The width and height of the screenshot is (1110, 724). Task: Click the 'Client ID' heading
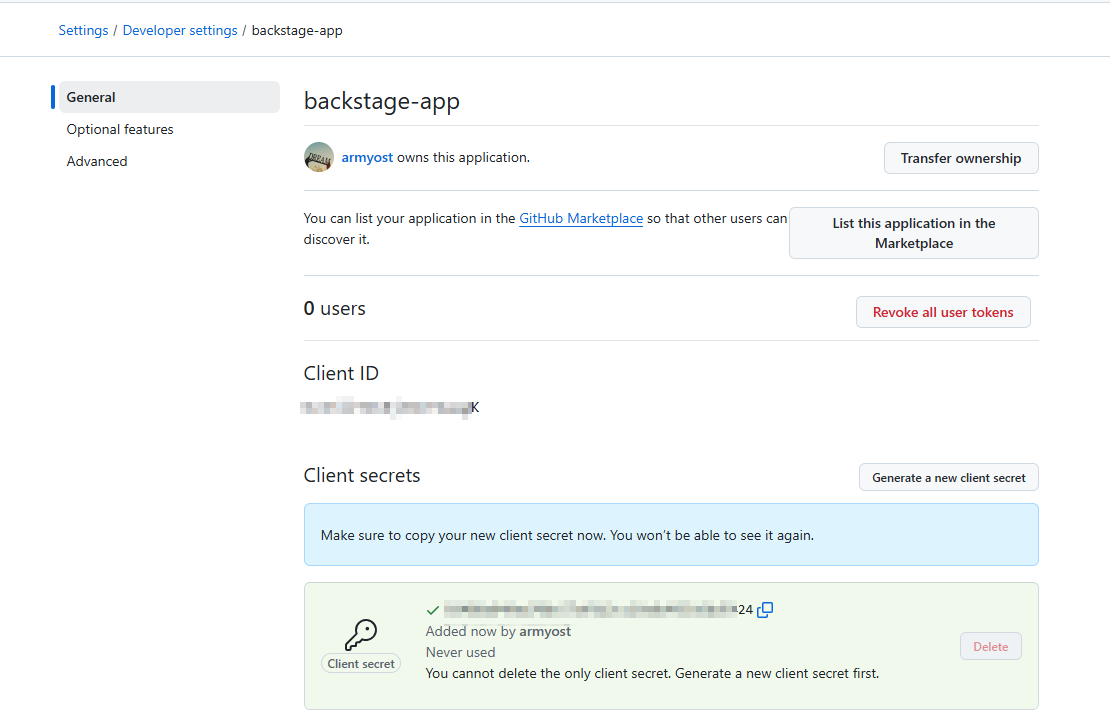point(341,373)
